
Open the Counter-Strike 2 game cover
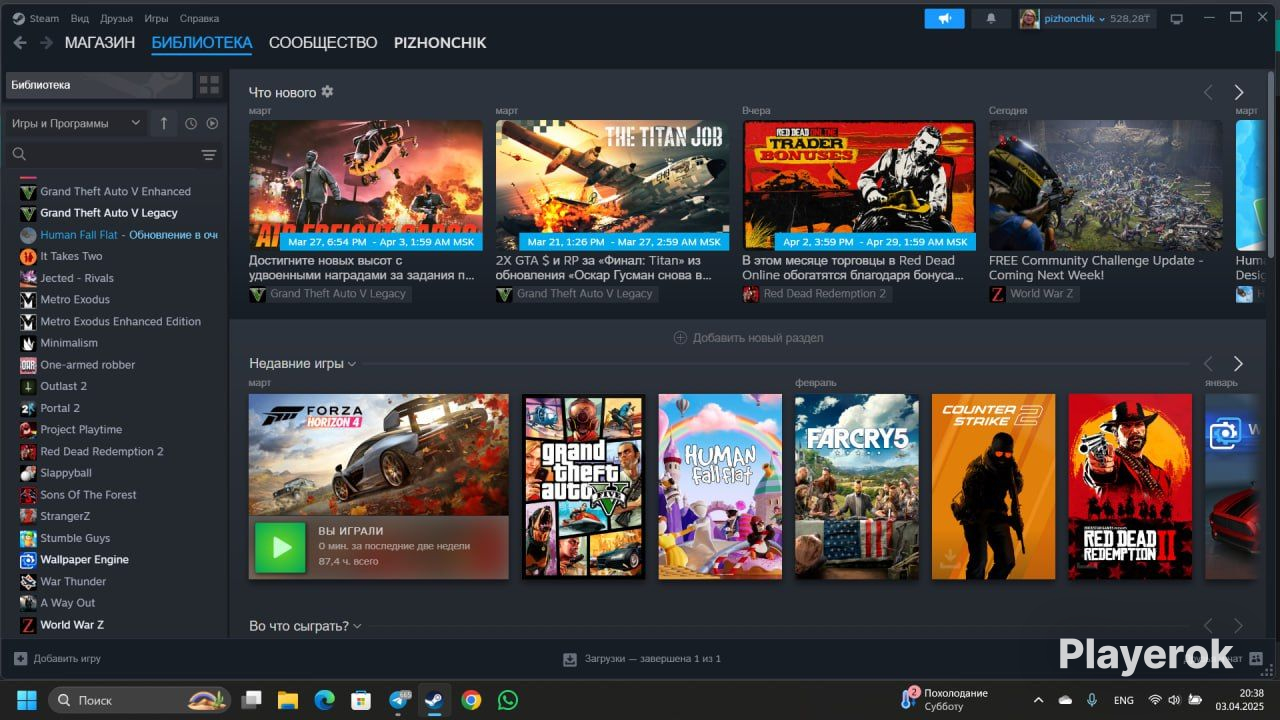[x=993, y=486]
